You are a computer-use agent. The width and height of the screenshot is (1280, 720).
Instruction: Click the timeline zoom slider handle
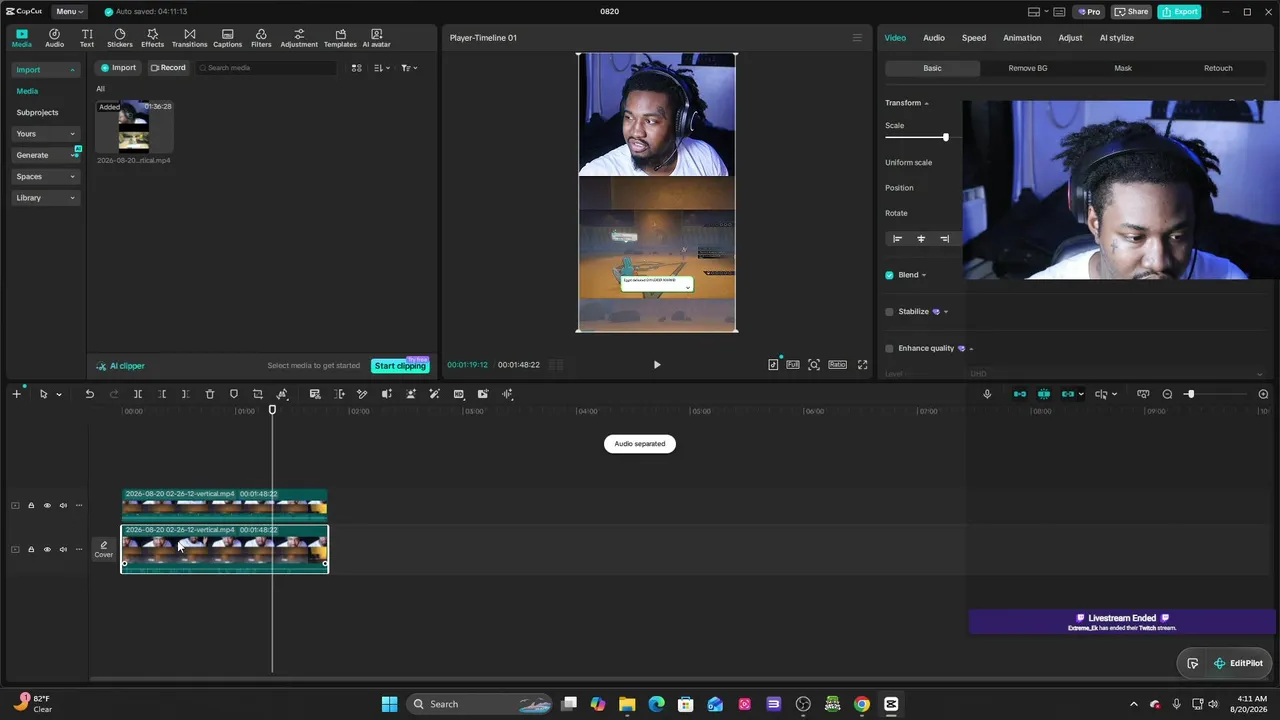[1190, 394]
